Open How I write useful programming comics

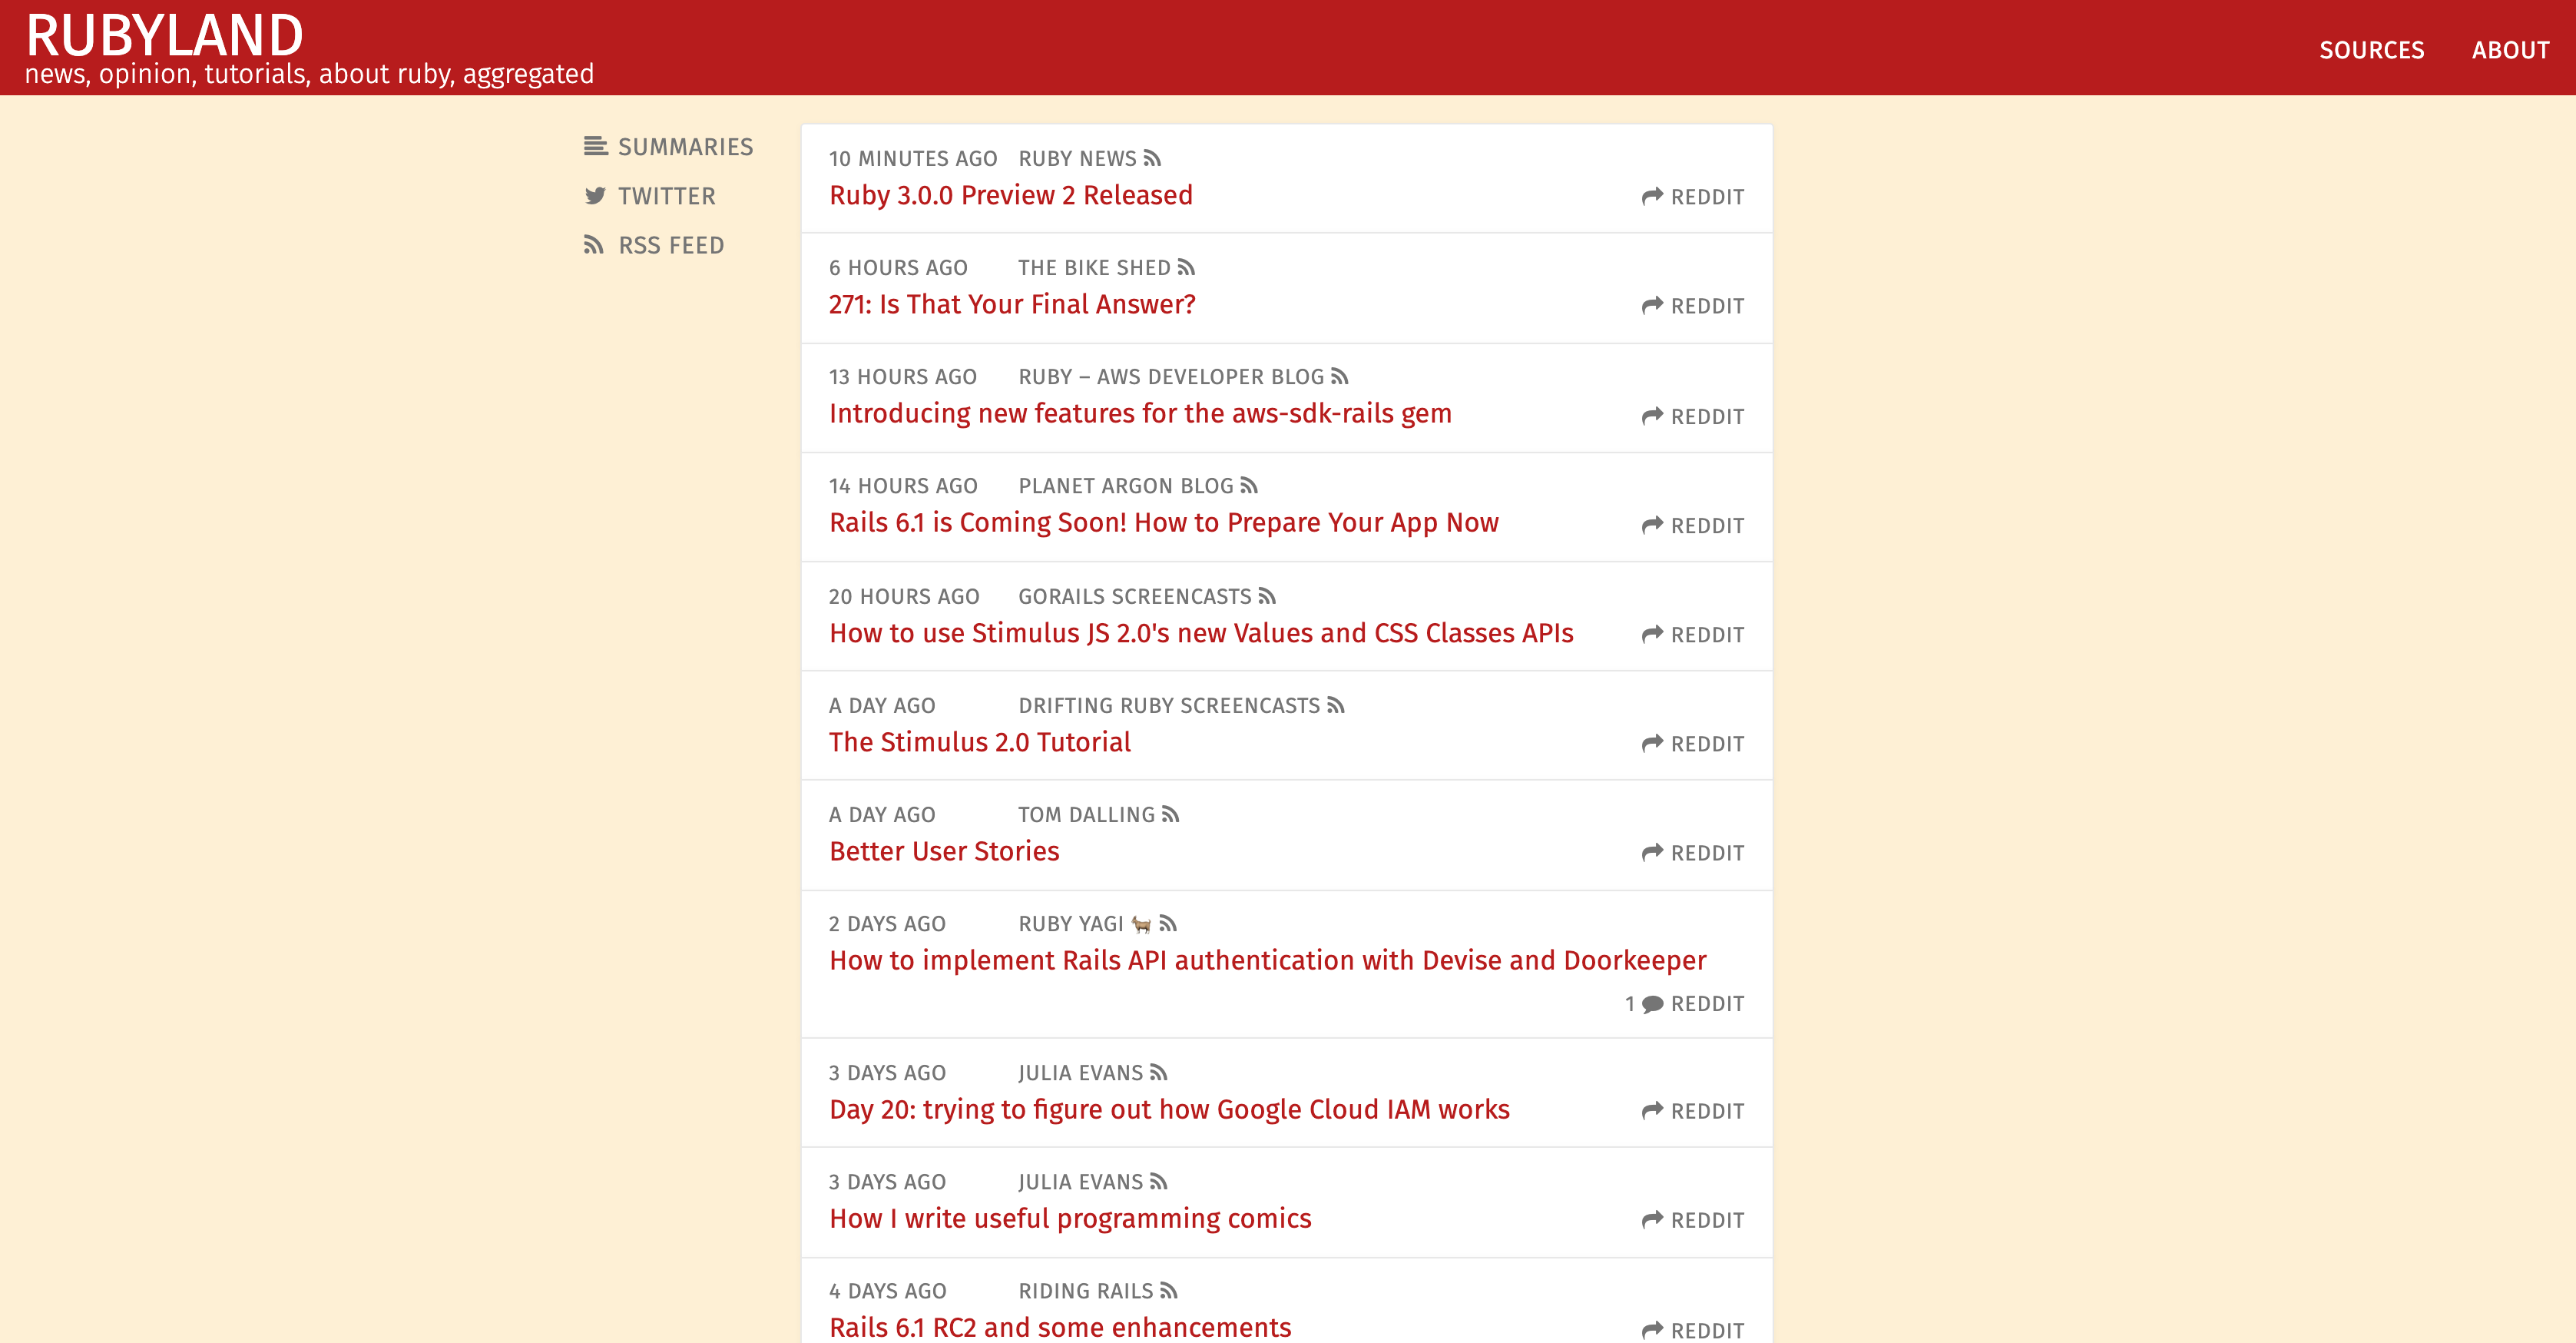tap(1070, 1218)
